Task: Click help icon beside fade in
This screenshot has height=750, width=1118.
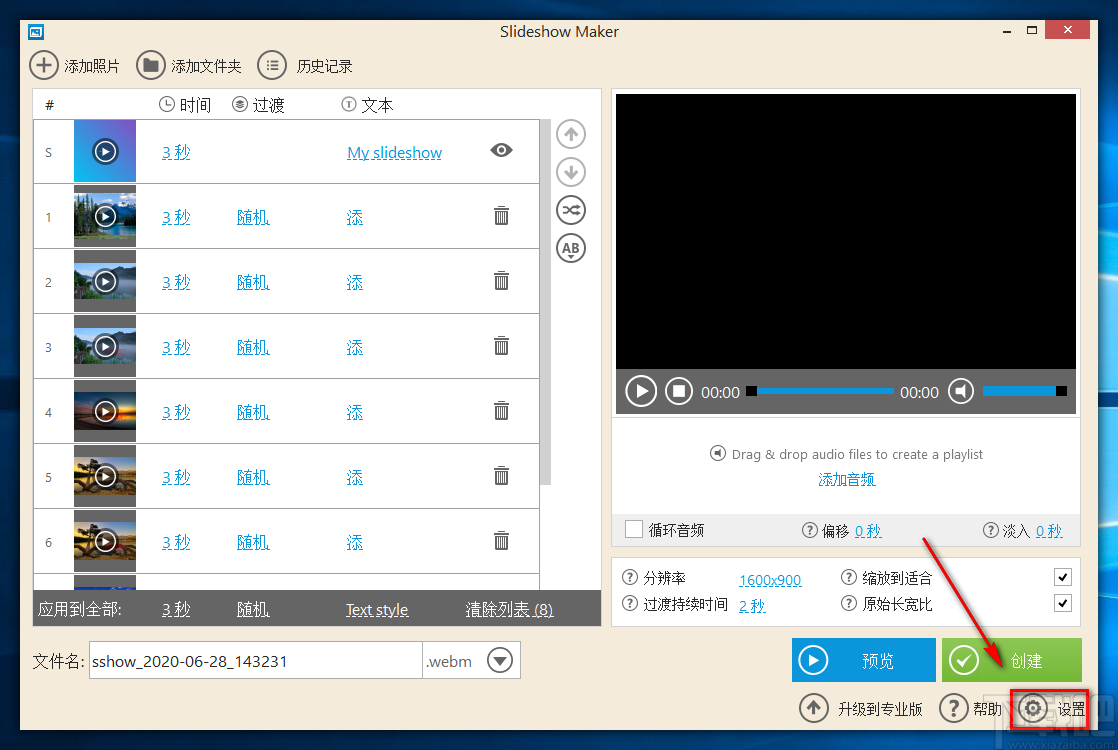Action: (x=990, y=530)
